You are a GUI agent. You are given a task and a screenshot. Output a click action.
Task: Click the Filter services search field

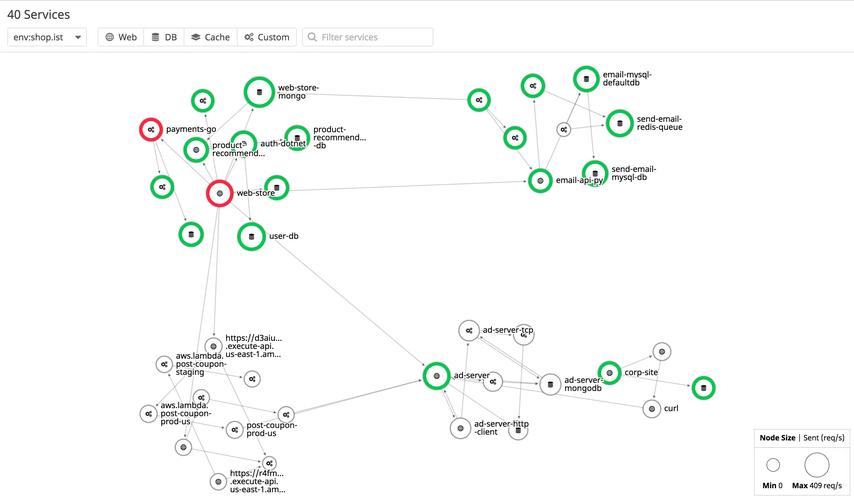click(x=372, y=37)
